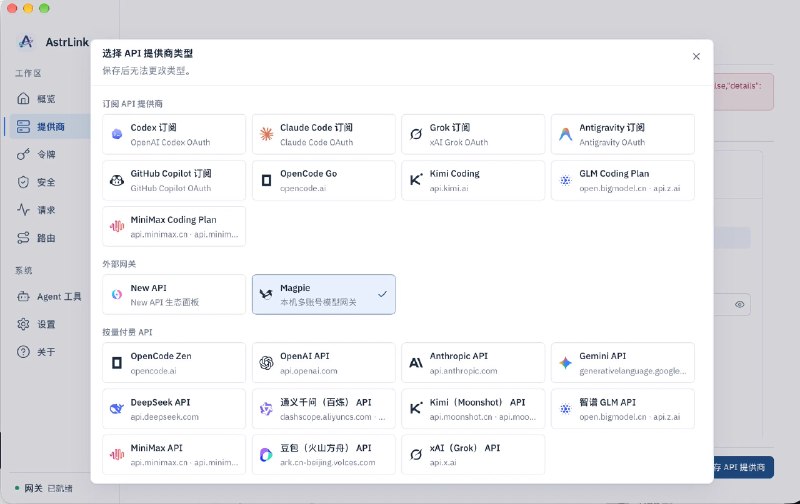The width and height of the screenshot is (800, 504).
Task: Click the api.openai.com subtitle text
Action: (309, 371)
